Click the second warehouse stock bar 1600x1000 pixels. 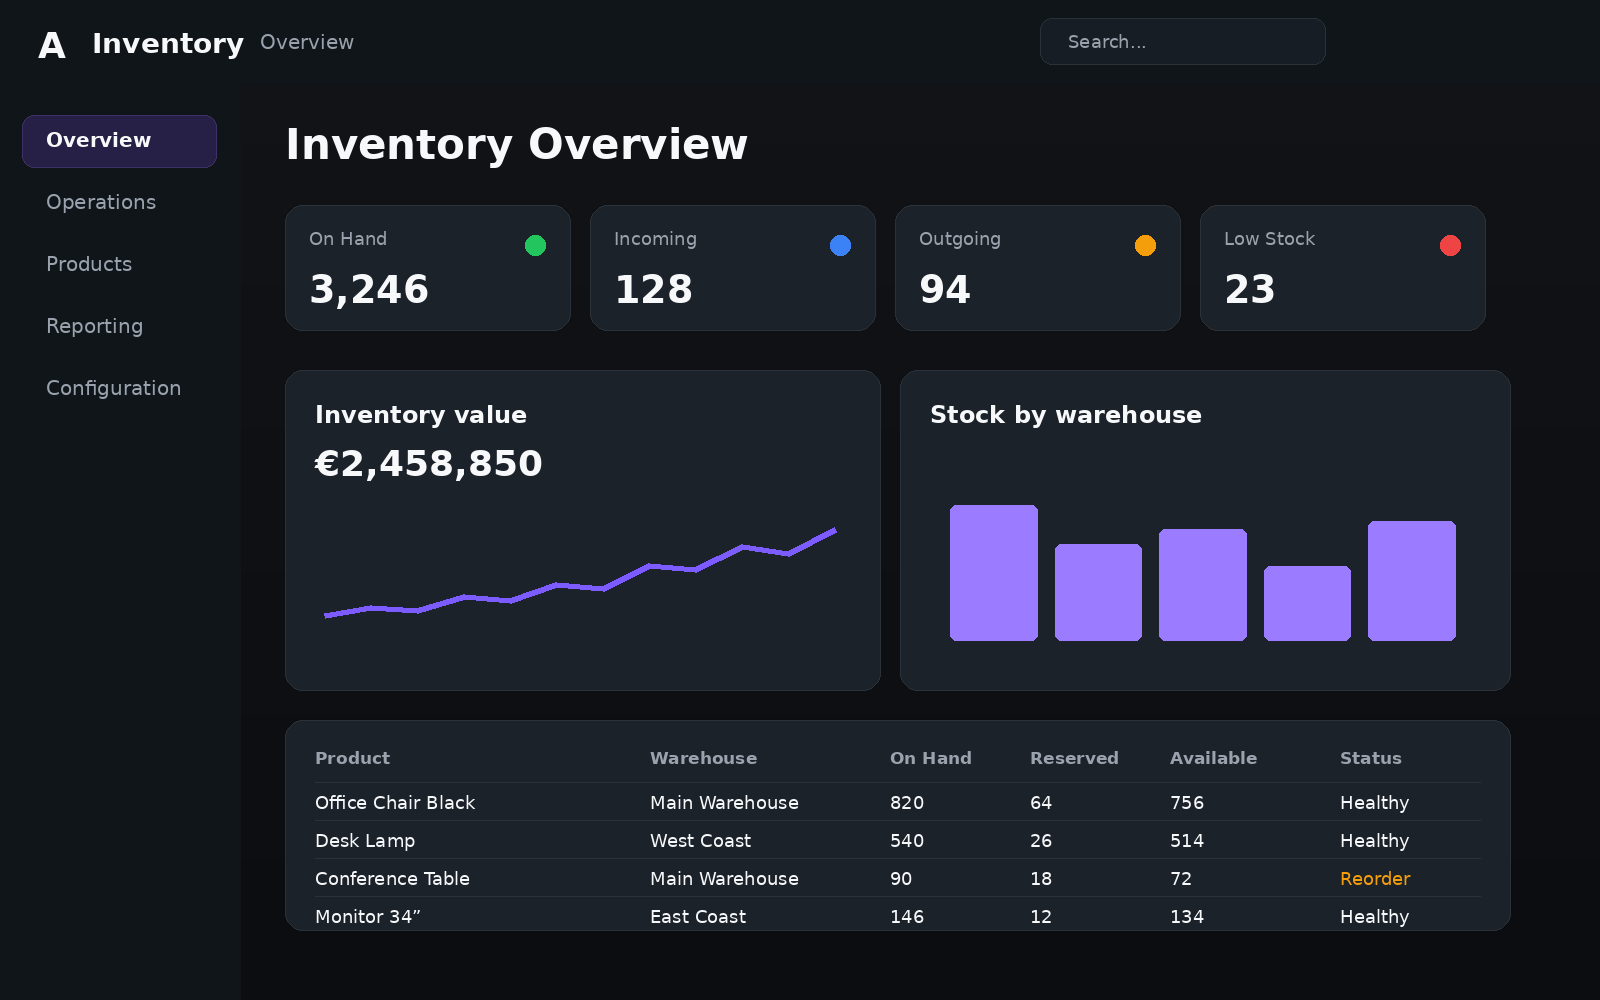(x=1098, y=592)
